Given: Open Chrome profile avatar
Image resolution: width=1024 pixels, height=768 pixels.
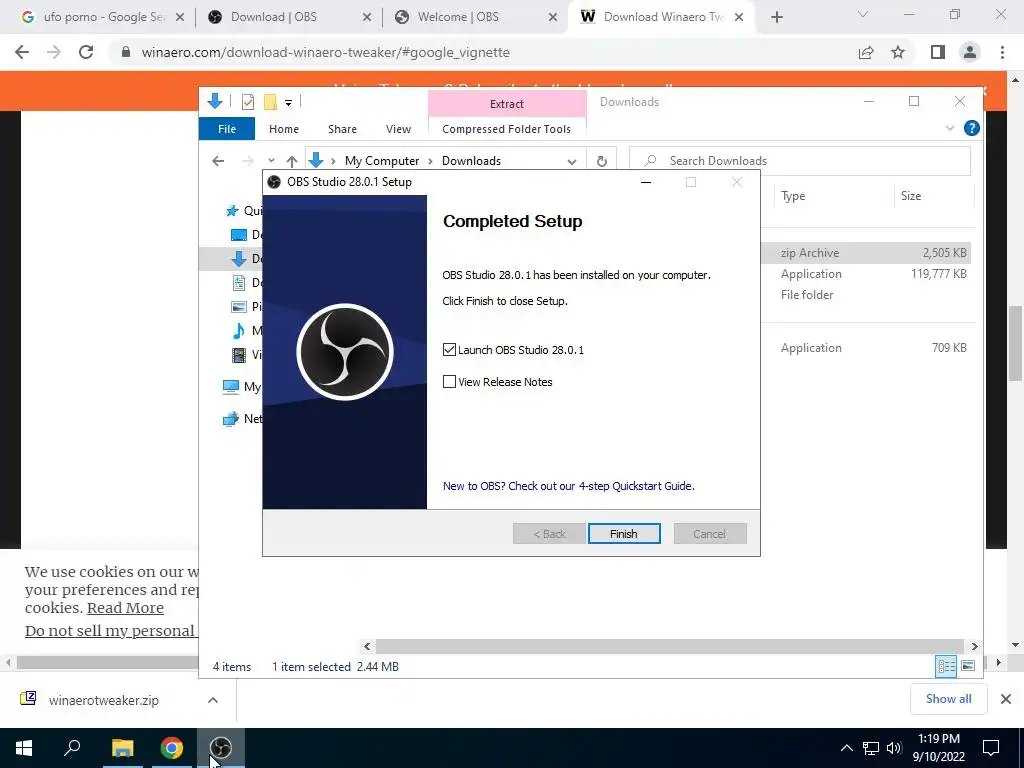Looking at the screenshot, I should [x=970, y=52].
